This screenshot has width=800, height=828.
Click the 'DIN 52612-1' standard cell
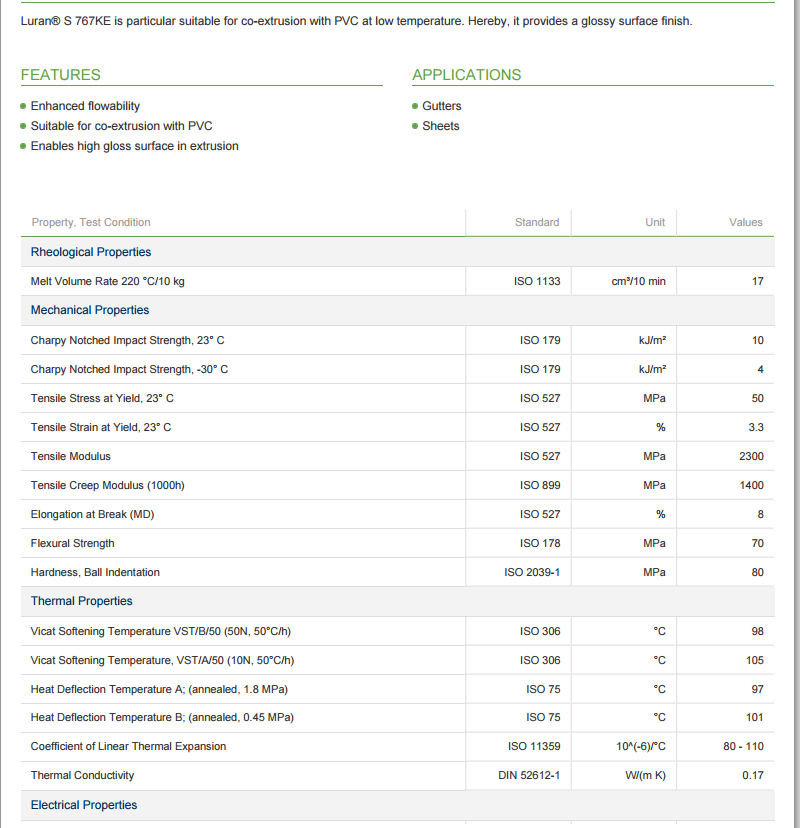(x=529, y=776)
